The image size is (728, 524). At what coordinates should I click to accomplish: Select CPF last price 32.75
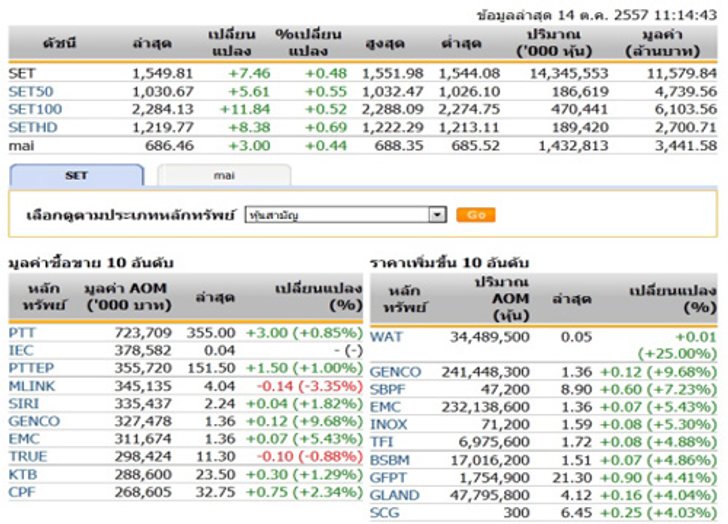[x=215, y=492]
